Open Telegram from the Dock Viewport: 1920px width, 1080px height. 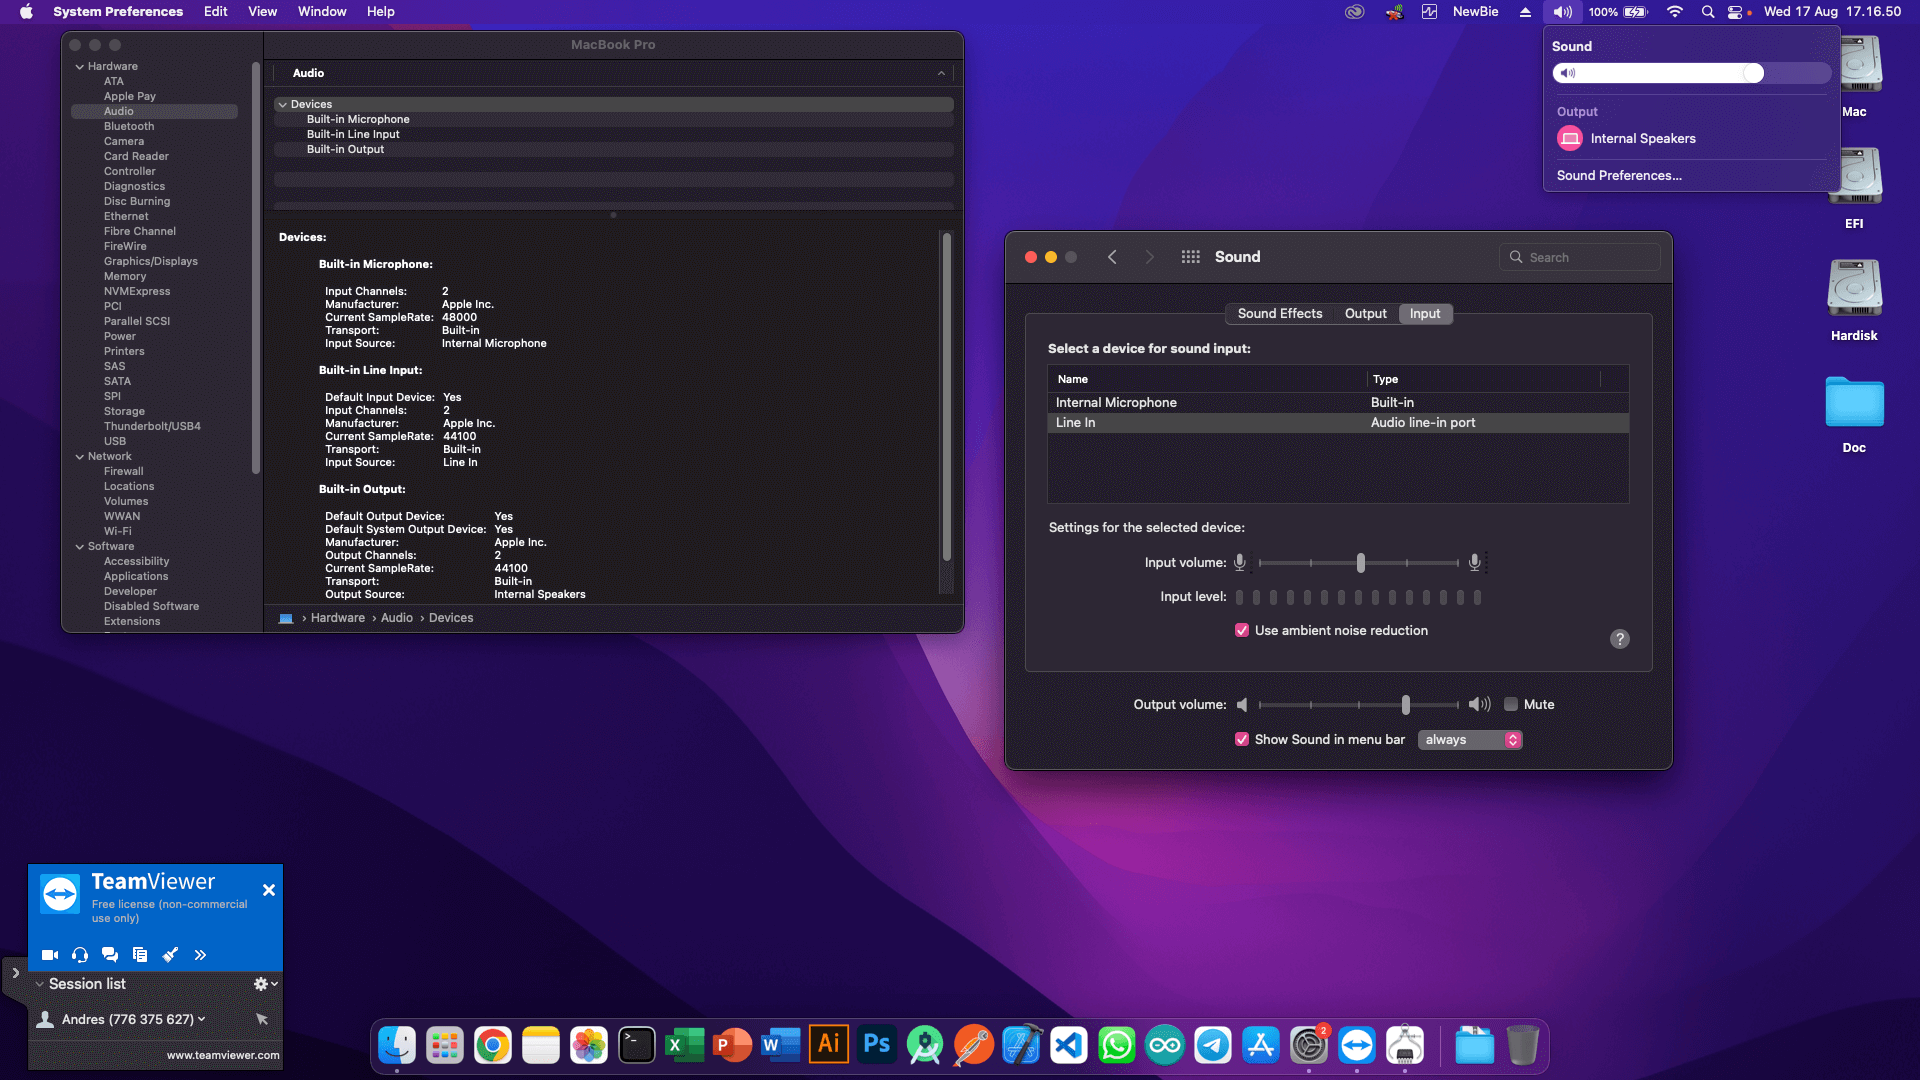pyautogui.click(x=1213, y=1046)
